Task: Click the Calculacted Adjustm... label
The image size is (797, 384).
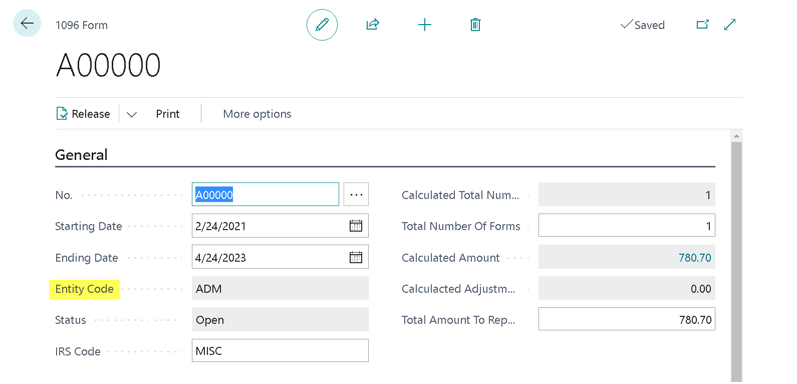Action: pyautogui.click(x=458, y=289)
